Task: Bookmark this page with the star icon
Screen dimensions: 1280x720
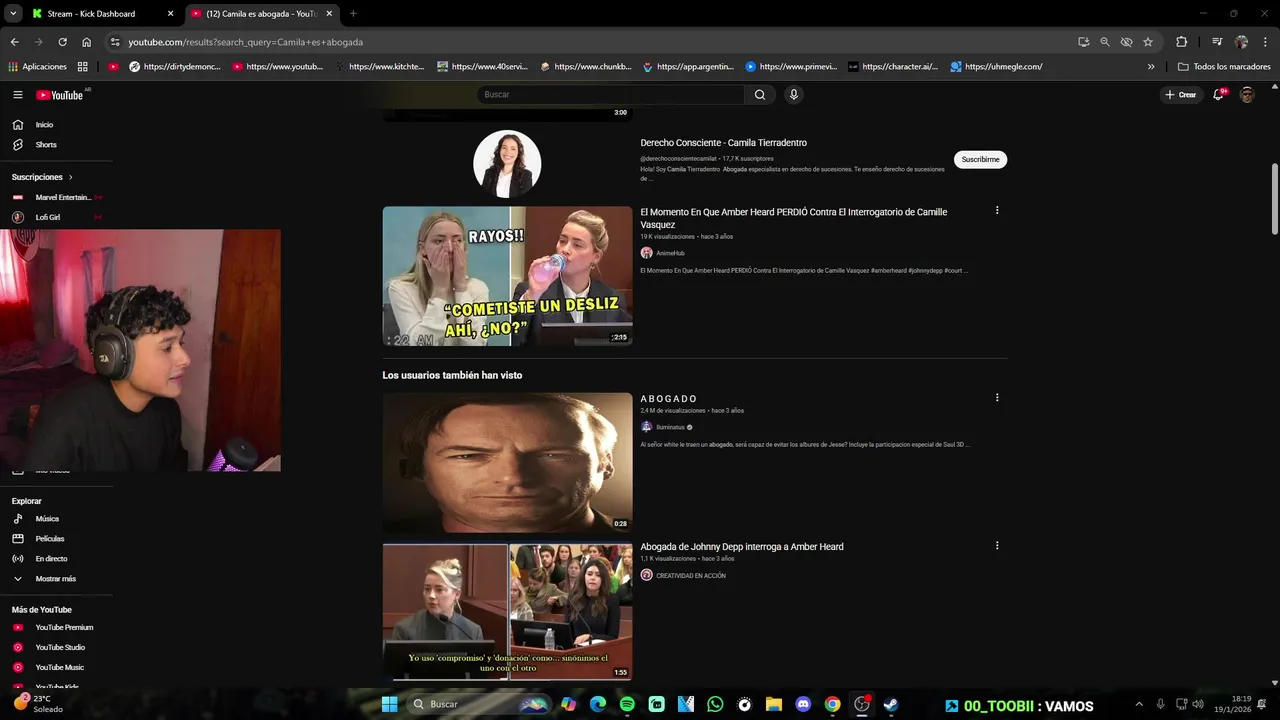Action: point(1148,42)
